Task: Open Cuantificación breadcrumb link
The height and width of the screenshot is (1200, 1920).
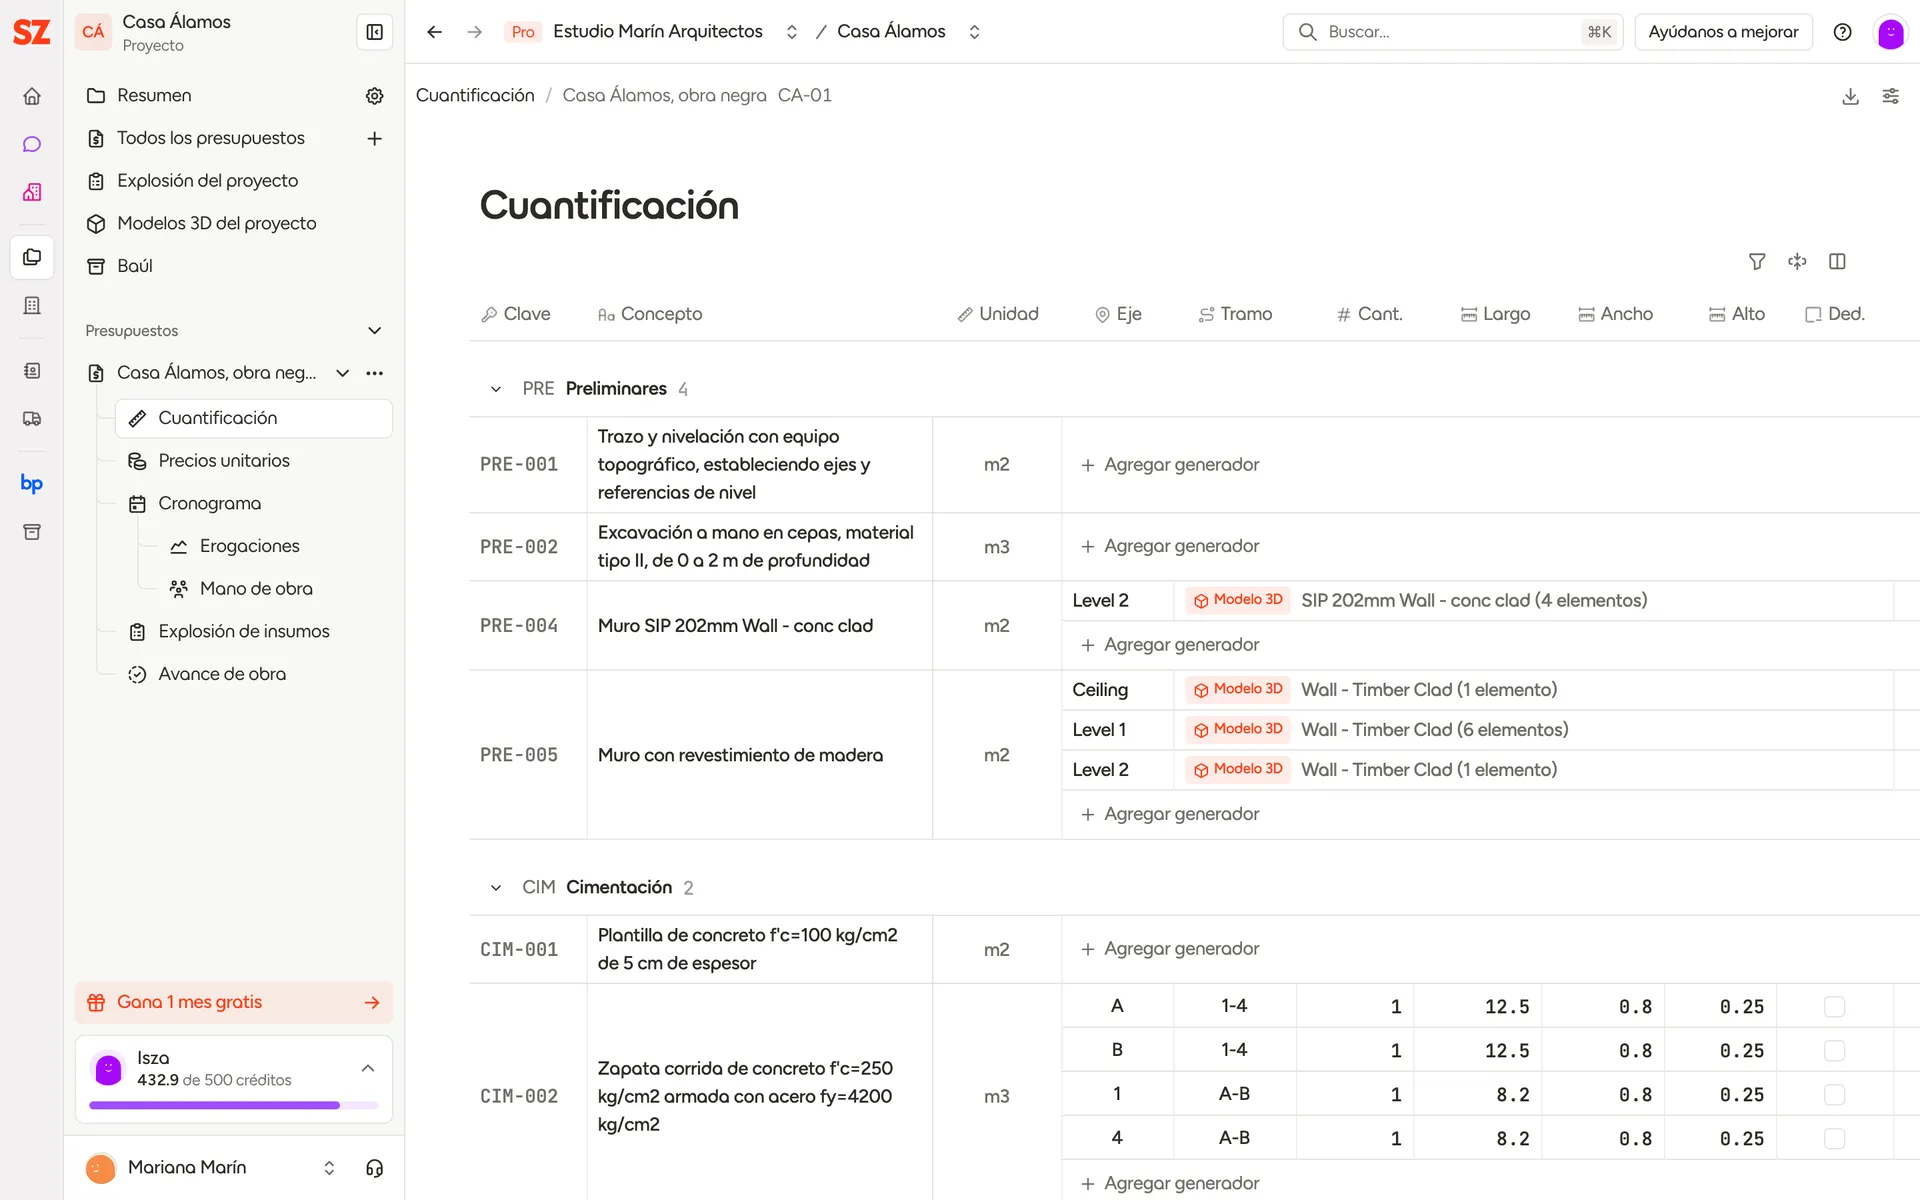Action: point(475,96)
